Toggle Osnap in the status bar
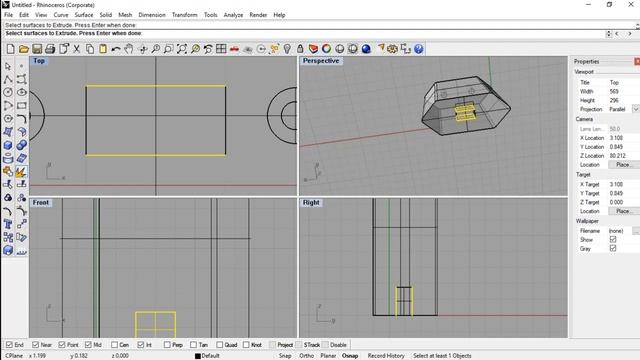 pyautogui.click(x=350, y=356)
